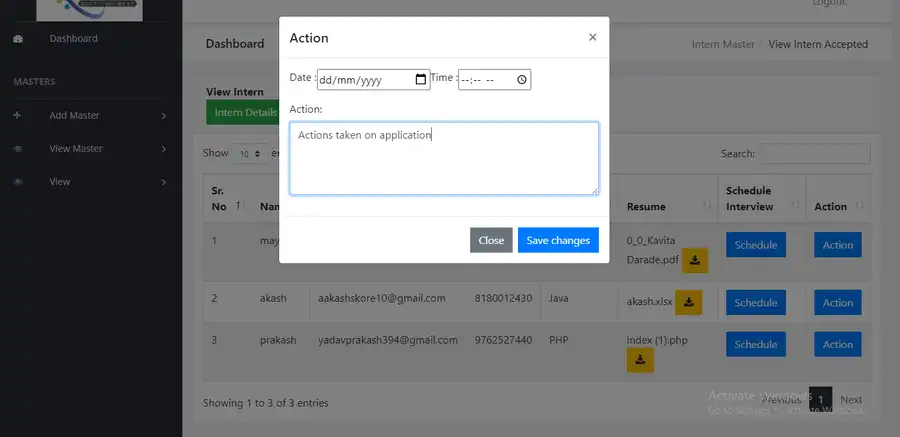The image size is (900, 437).
Task: Go to the Intern Master breadcrumb link
Action: pos(723,44)
